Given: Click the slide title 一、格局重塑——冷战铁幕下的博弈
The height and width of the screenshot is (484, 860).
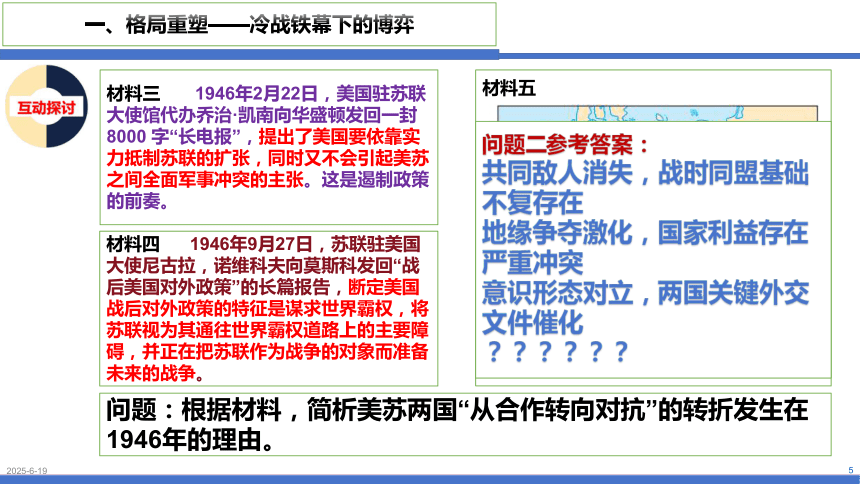Looking at the screenshot, I should pos(250,25).
